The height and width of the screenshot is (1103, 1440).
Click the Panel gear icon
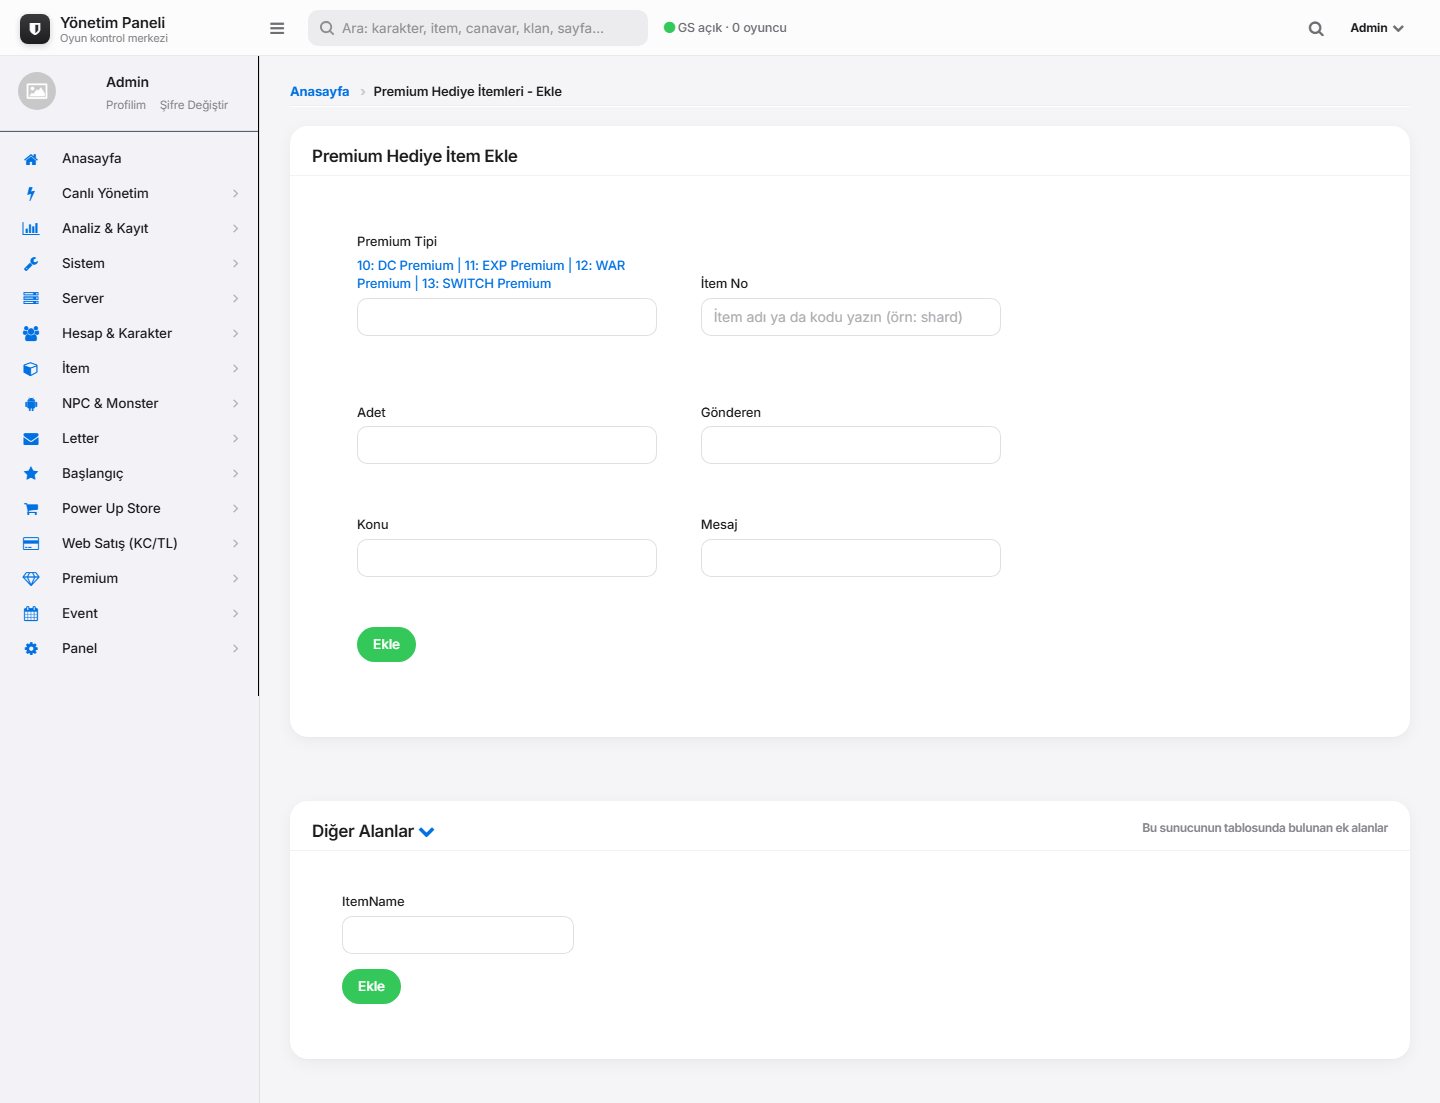click(x=31, y=649)
